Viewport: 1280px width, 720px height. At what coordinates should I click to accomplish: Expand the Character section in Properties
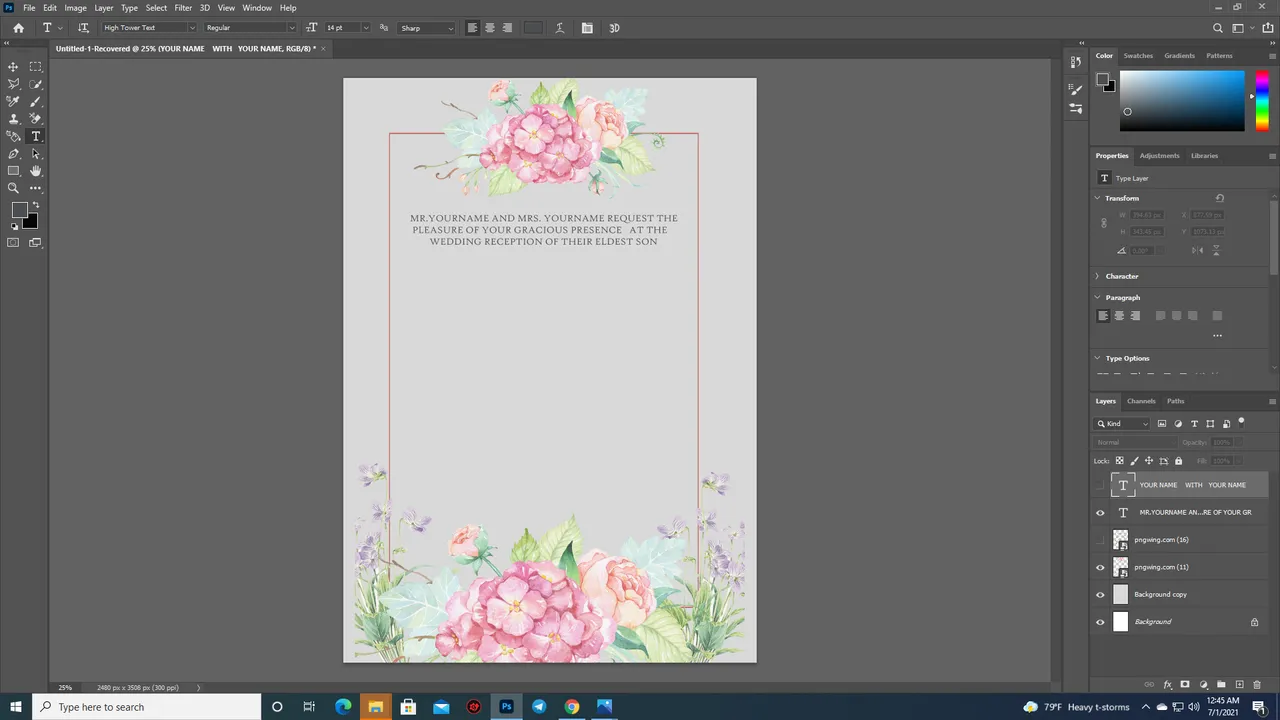1098,276
